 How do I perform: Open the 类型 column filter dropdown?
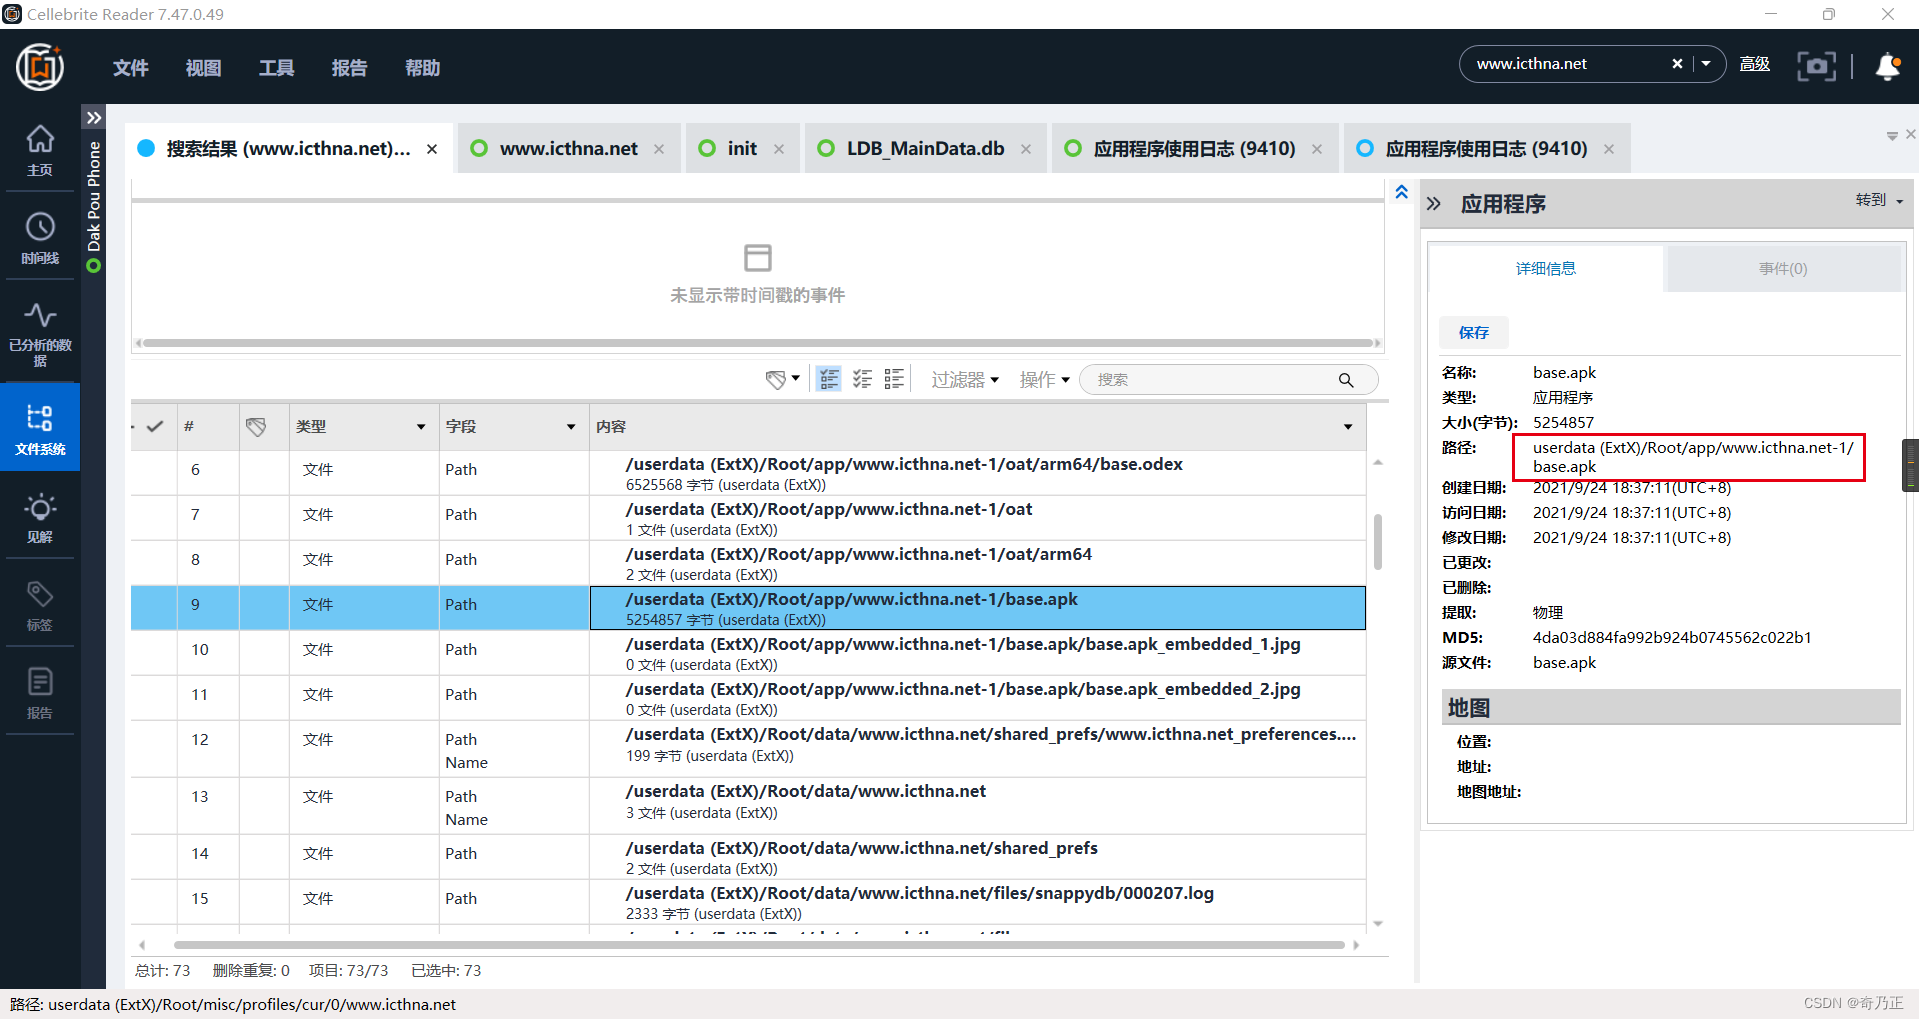point(421,427)
